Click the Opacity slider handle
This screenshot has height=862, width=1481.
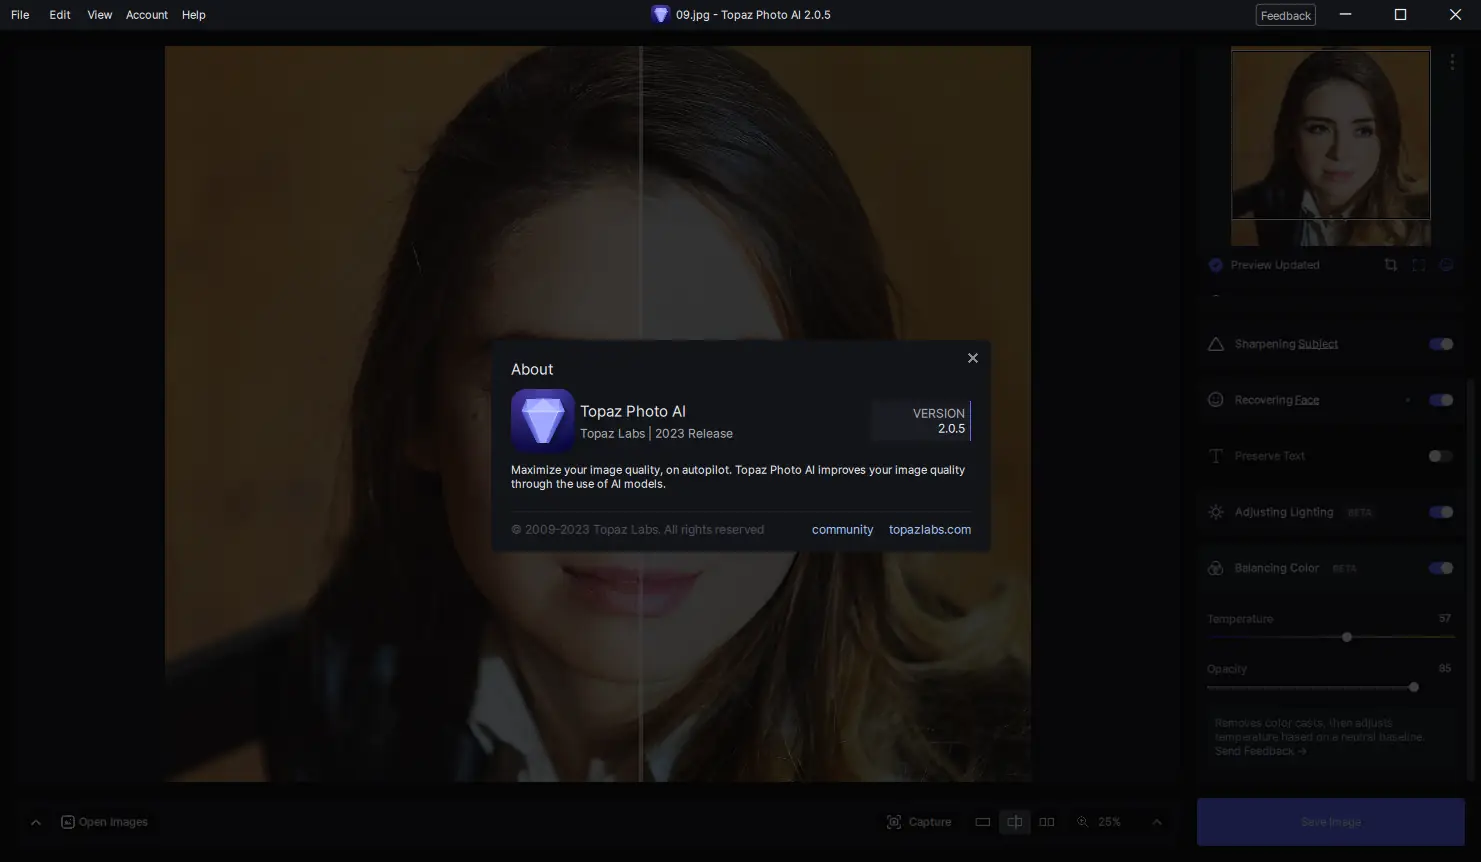point(1414,687)
